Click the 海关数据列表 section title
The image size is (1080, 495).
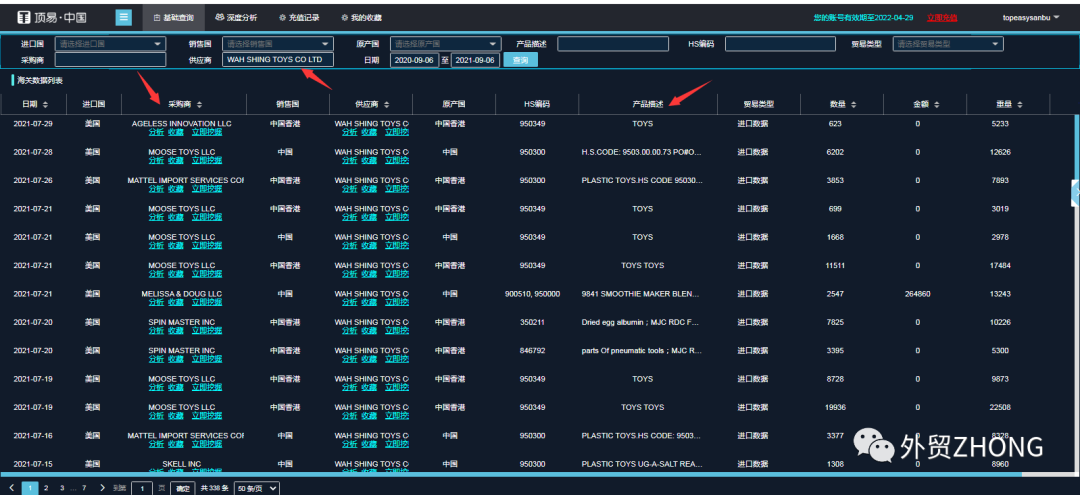click(x=39, y=81)
